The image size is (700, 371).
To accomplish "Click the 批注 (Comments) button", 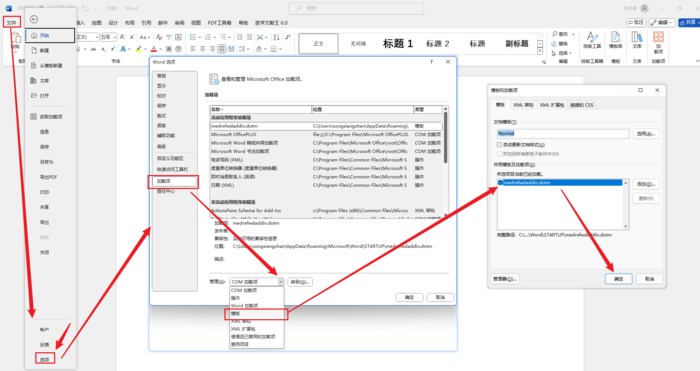I will click(636, 22).
